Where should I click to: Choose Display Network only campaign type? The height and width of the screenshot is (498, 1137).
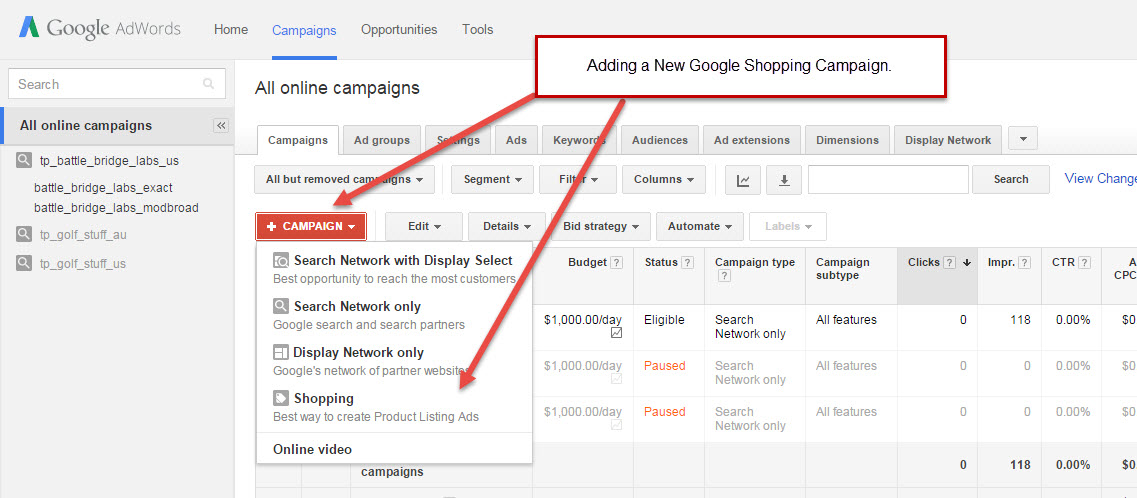[x=394, y=361]
